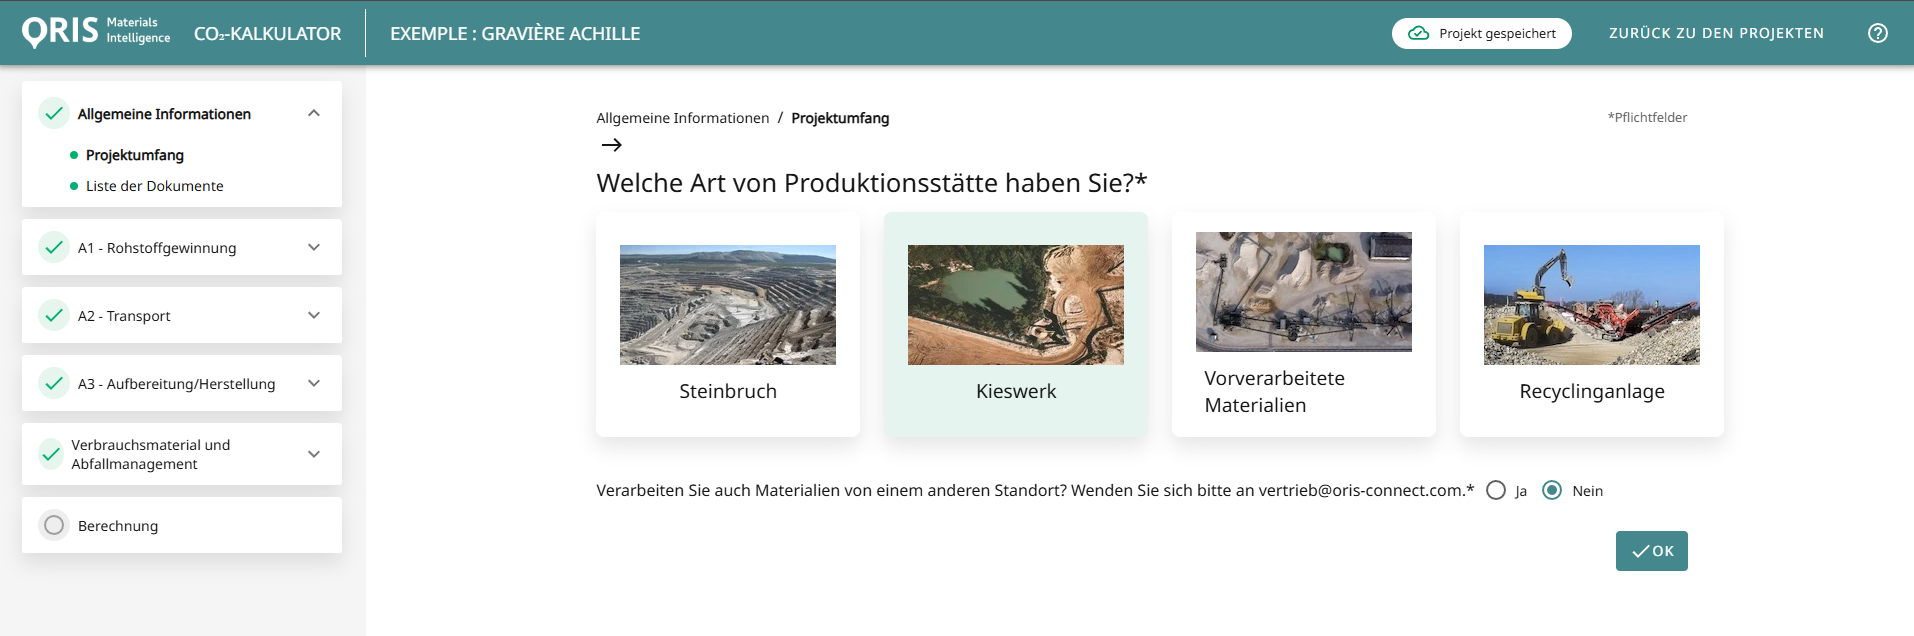Expand the A2 - Transport section chevron
The image size is (1914, 636).
pyautogui.click(x=314, y=316)
